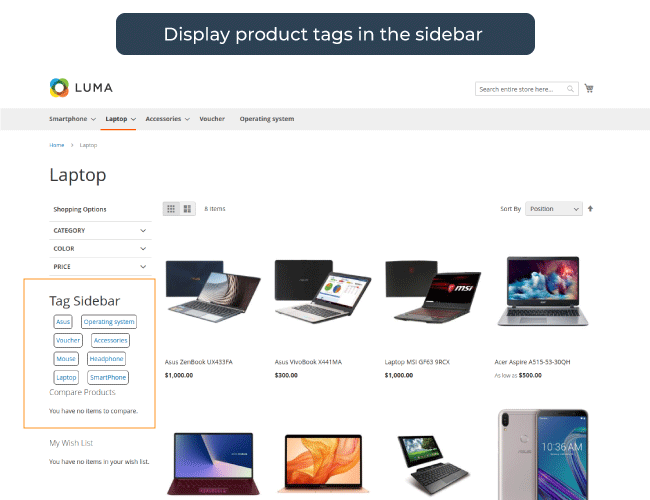Viewport: 650px width, 500px height.
Task: Click the Luma logo icon
Action: tap(59, 87)
